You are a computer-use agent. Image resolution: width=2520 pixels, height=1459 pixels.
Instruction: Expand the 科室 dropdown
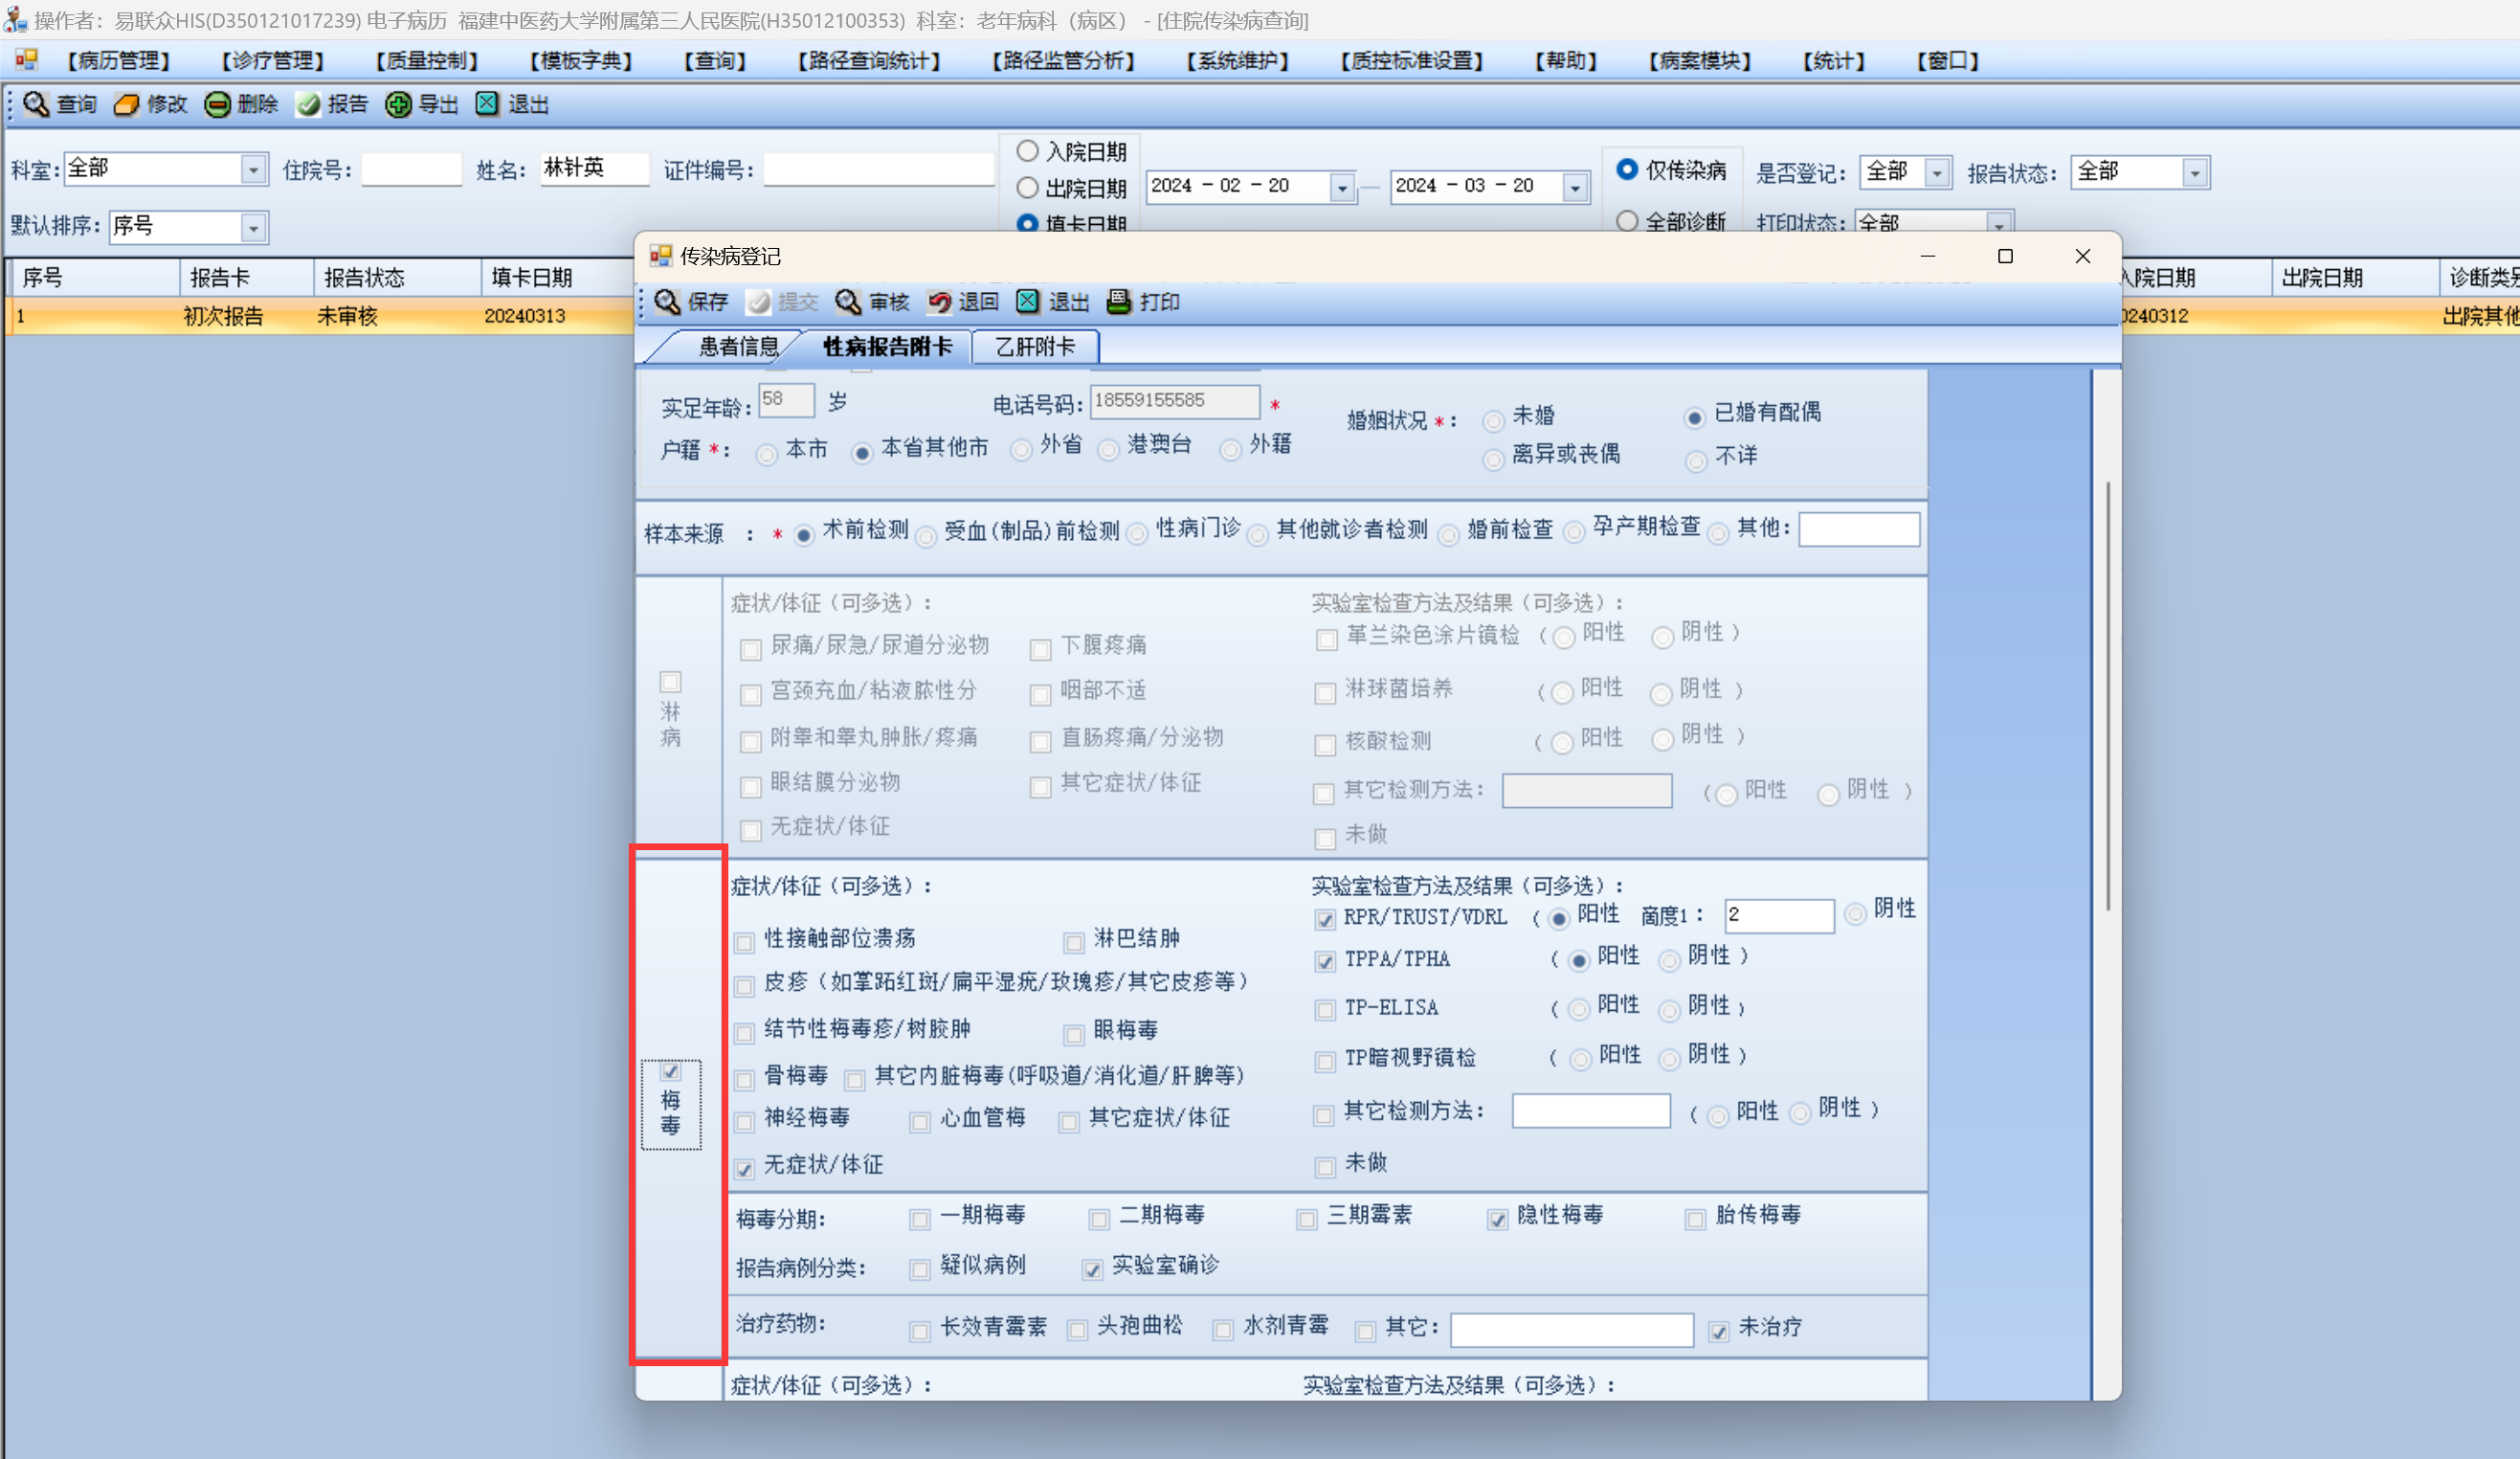click(x=254, y=170)
